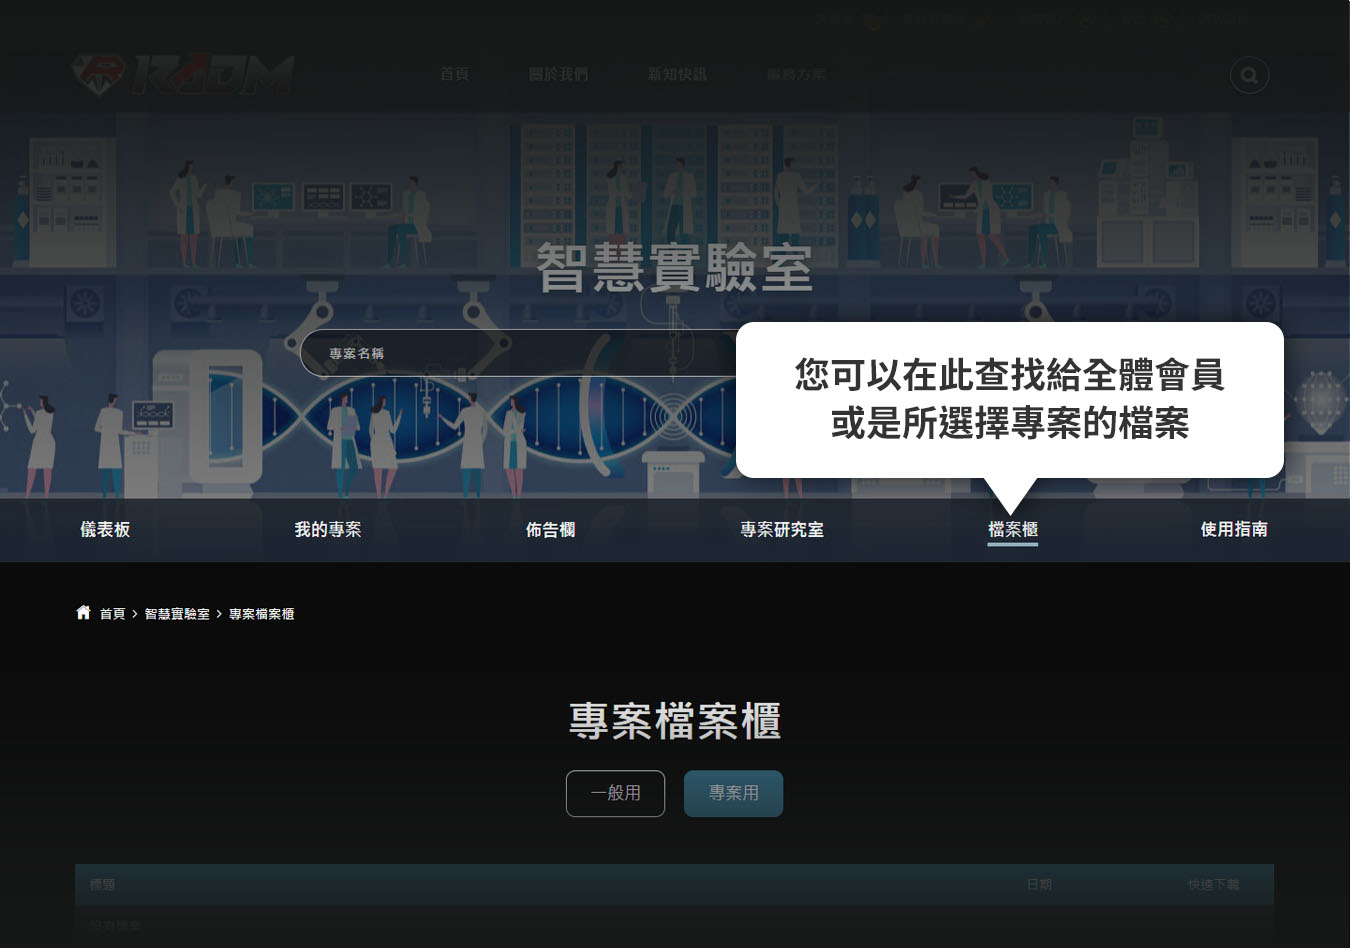The image size is (1350, 948).
Task: Select the 檔案櫃 tab
Action: [1012, 529]
